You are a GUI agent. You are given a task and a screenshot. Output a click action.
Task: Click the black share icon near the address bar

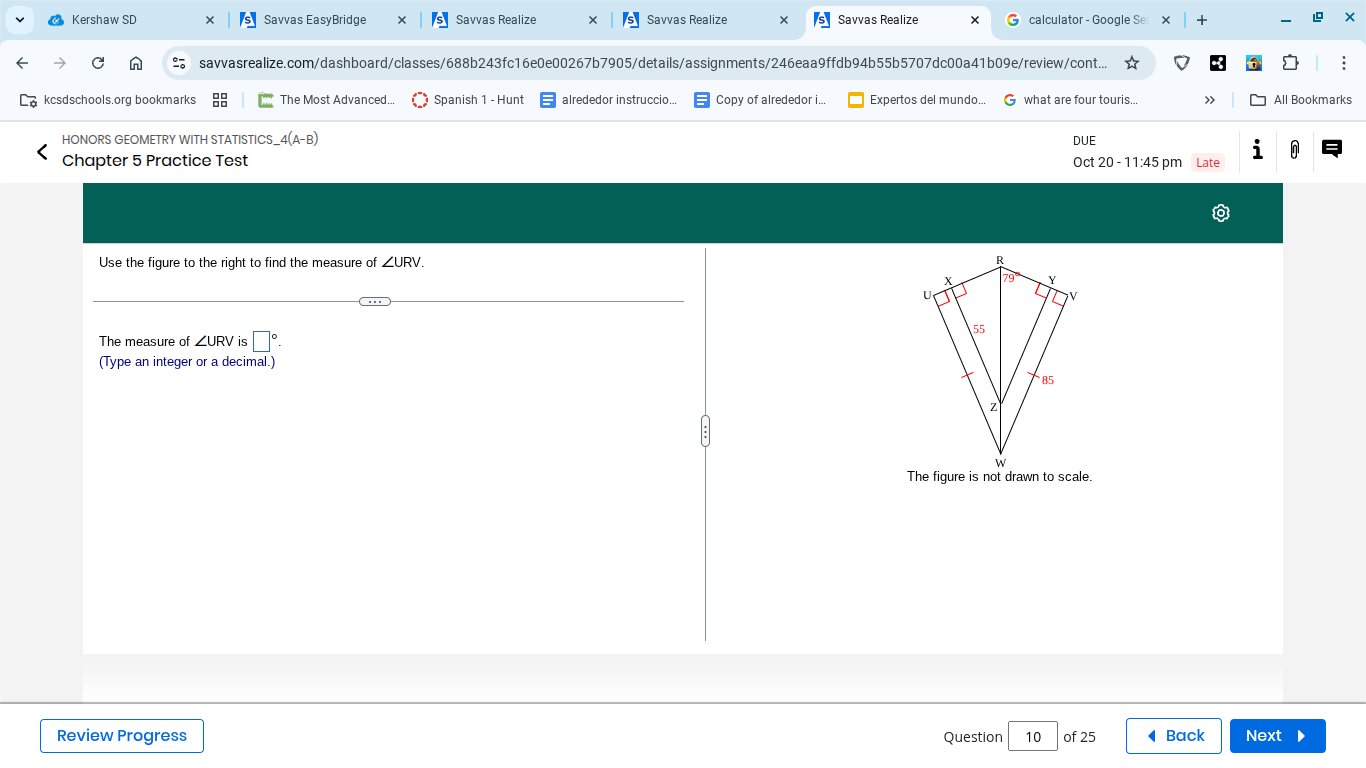coord(1218,62)
